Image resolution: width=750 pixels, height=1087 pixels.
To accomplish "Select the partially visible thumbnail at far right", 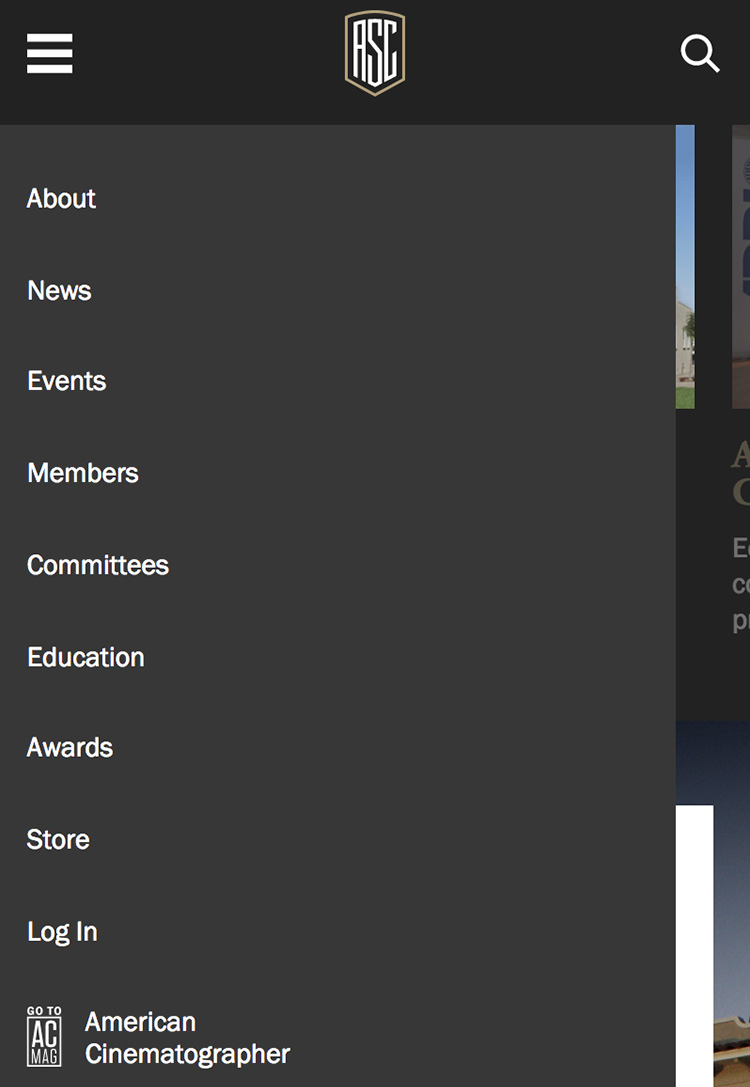I will (x=741, y=267).
